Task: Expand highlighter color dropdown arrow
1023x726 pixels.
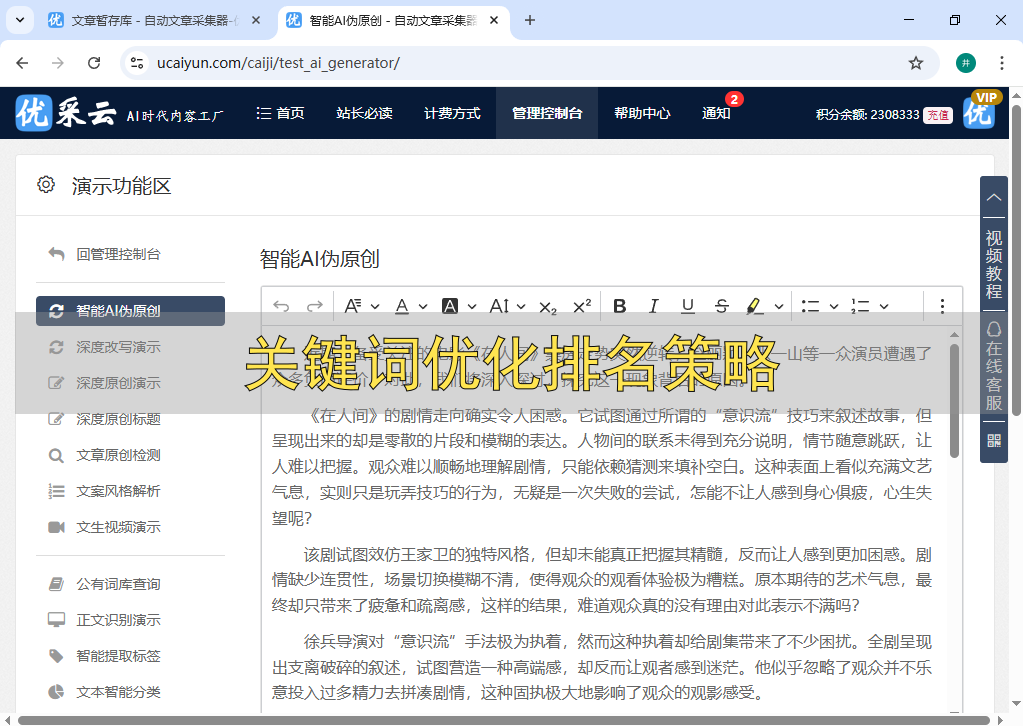Action: pyautogui.click(x=779, y=307)
